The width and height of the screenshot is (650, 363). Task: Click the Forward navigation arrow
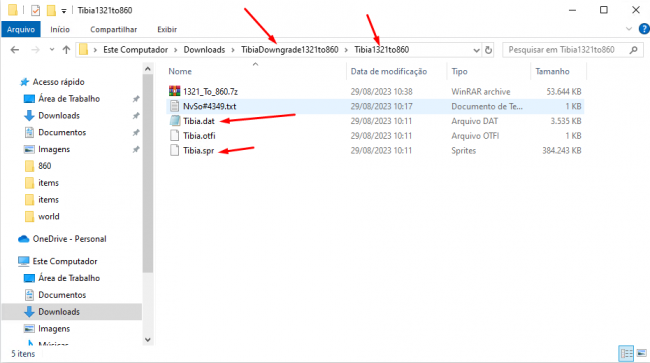click(36, 50)
